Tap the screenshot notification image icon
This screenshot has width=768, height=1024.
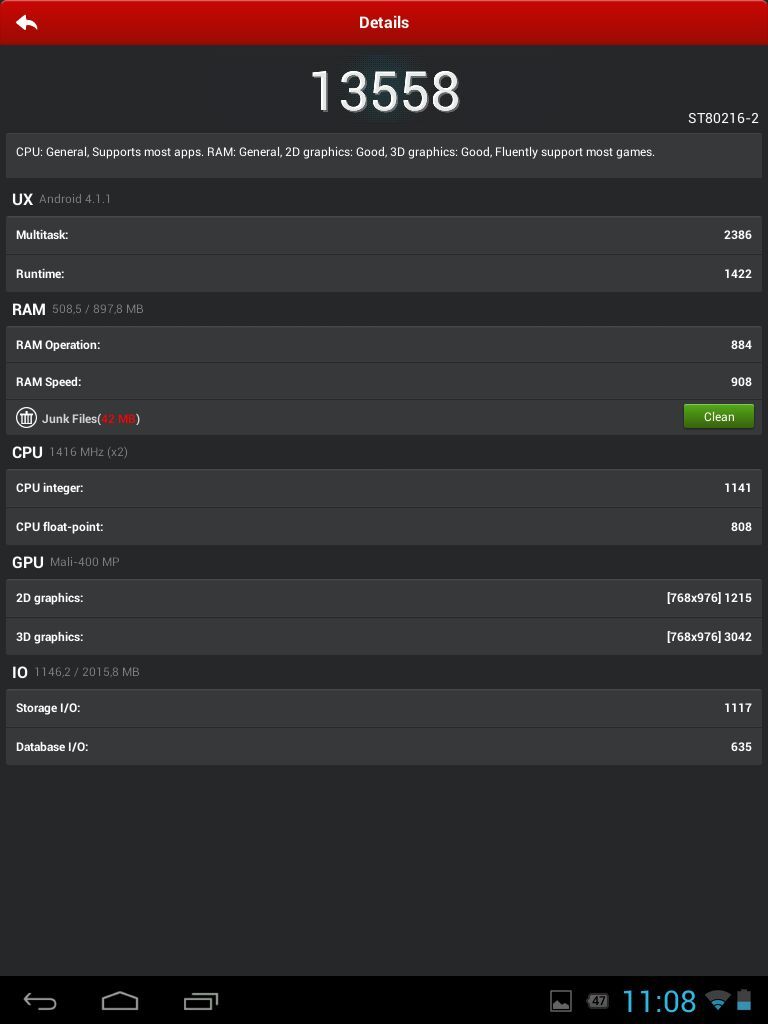(x=561, y=1001)
